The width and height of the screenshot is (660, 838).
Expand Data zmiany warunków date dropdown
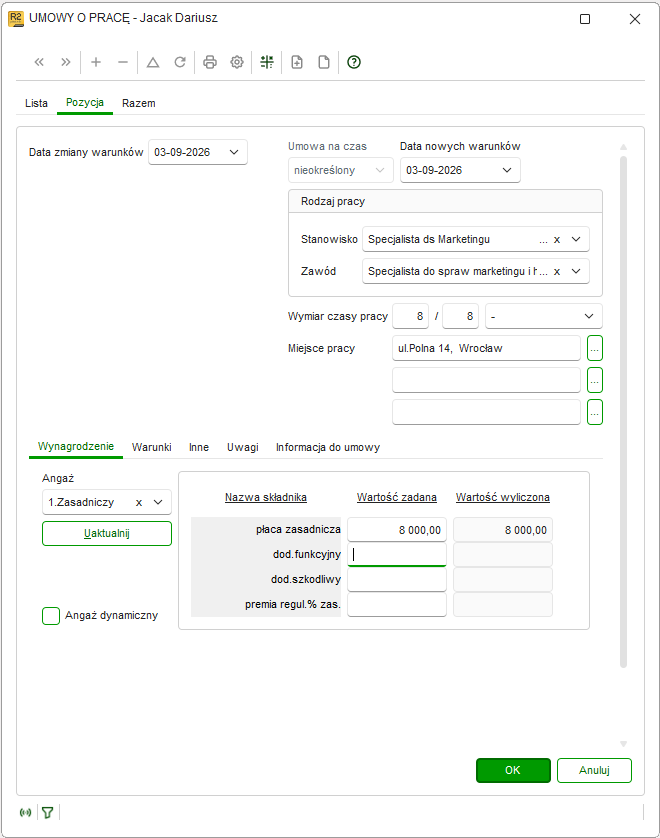(234, 152)
